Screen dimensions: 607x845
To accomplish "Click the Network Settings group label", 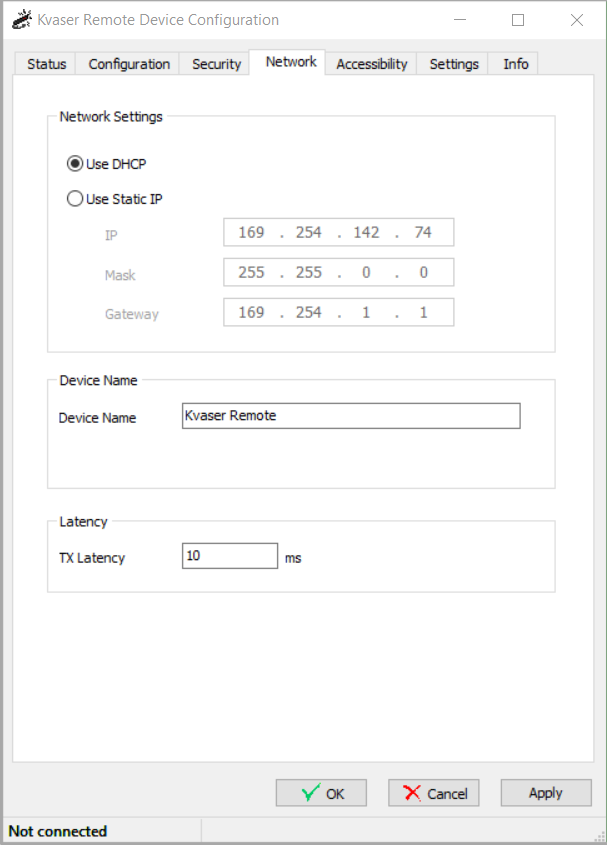I will point(111,116).
